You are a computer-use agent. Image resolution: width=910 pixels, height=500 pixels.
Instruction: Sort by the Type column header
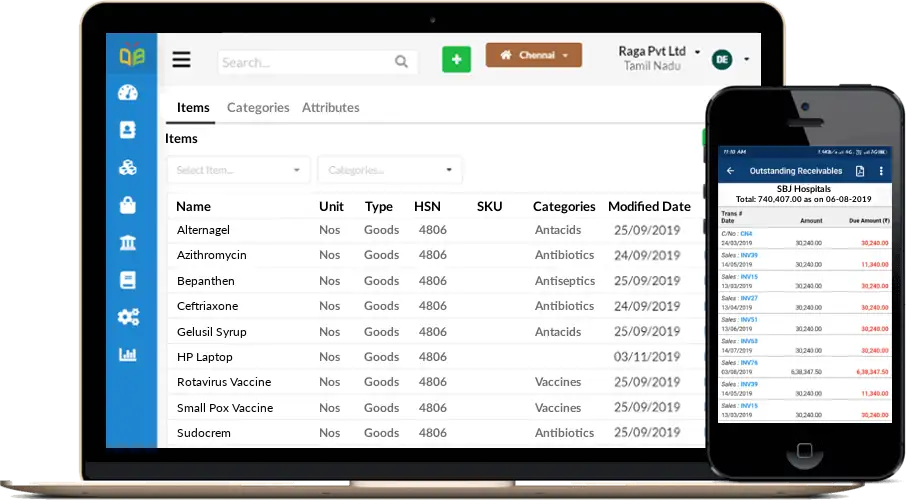(378, 206)
